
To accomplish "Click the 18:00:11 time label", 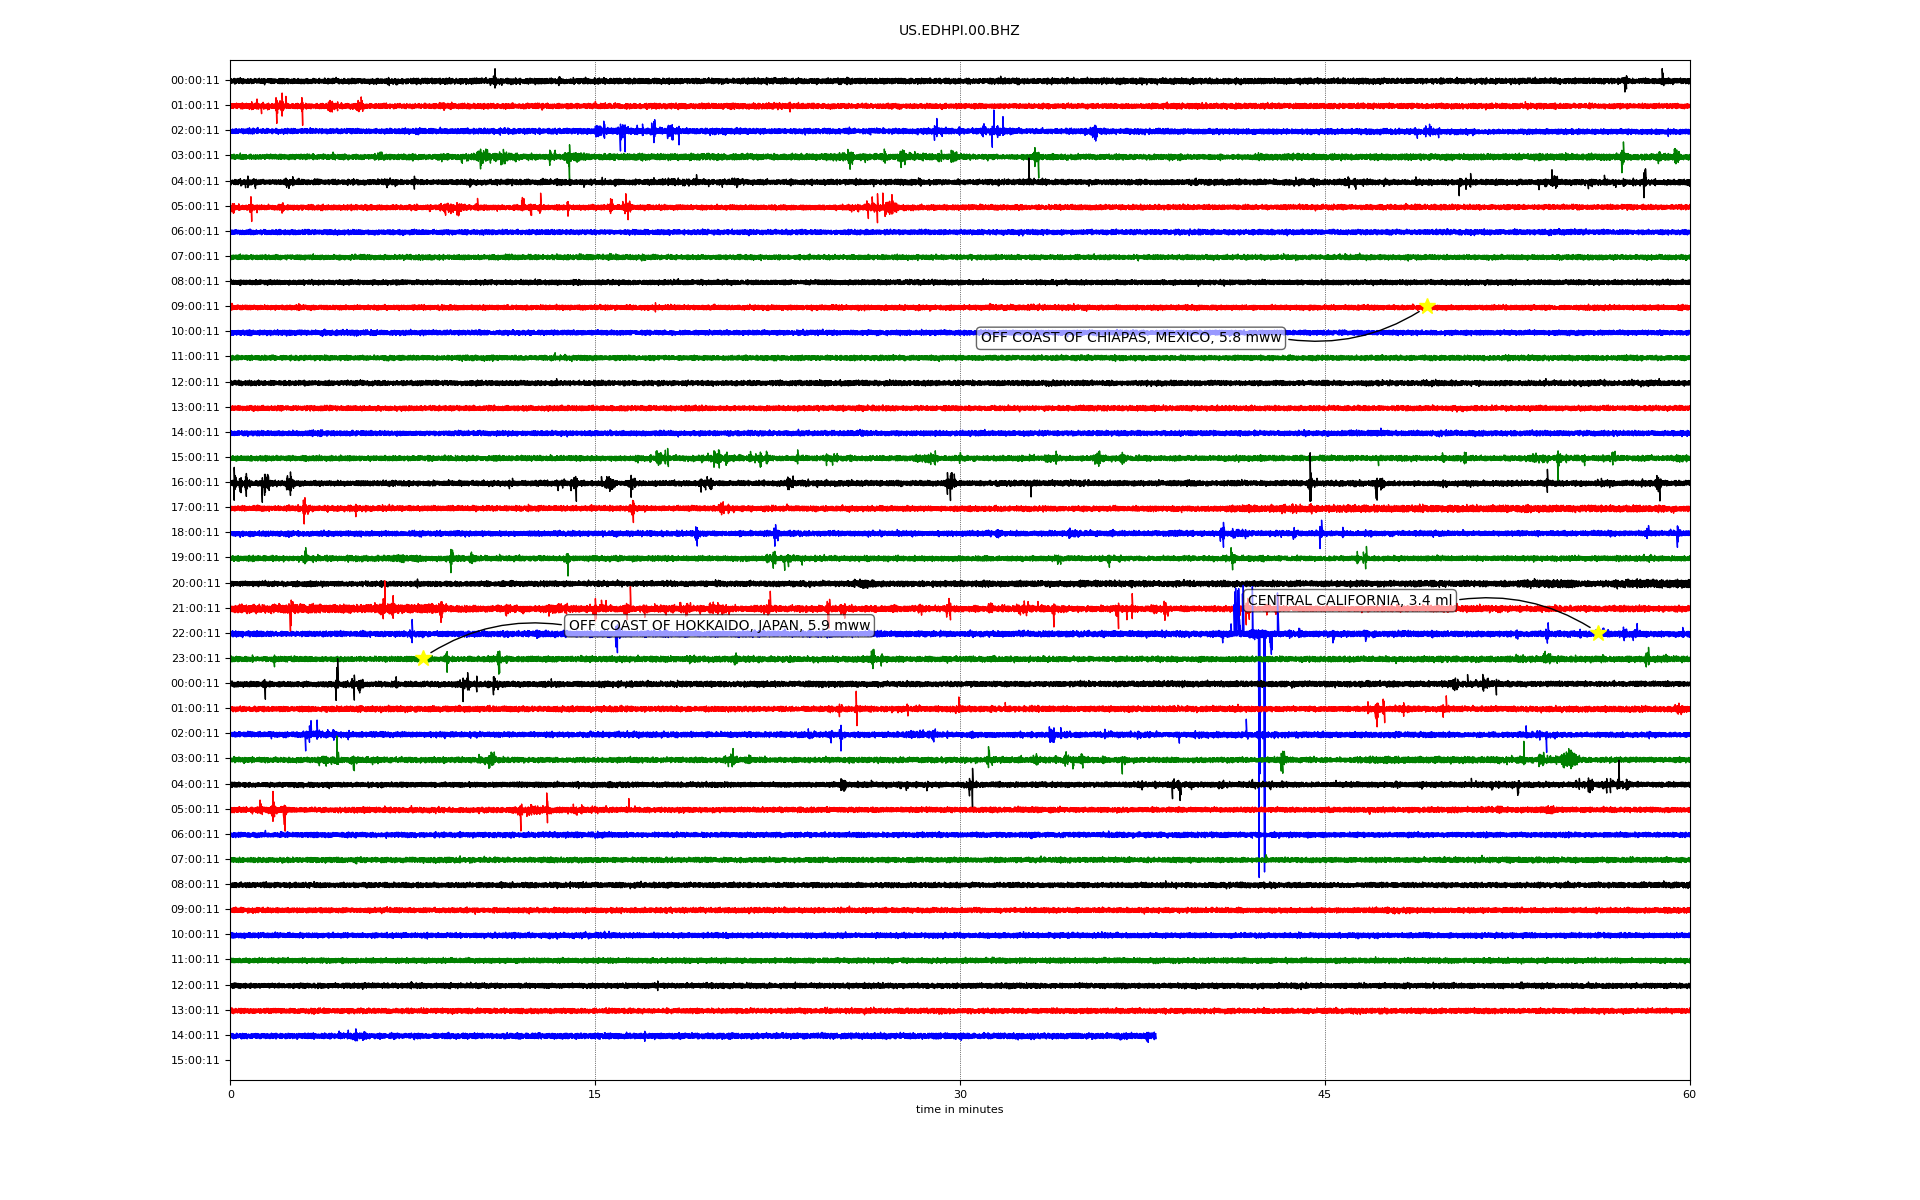I will click(x=195, y=533).
